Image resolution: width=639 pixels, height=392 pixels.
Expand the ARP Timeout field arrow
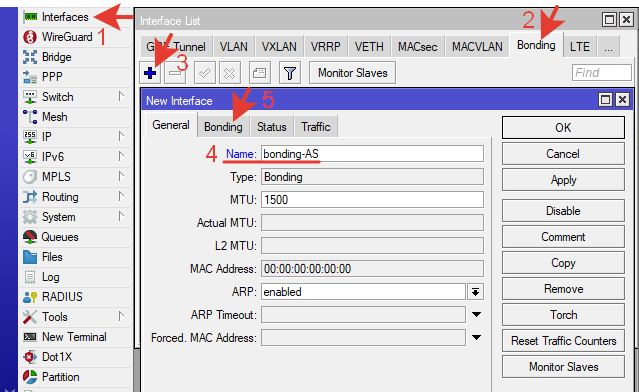[x=476, y=315]
